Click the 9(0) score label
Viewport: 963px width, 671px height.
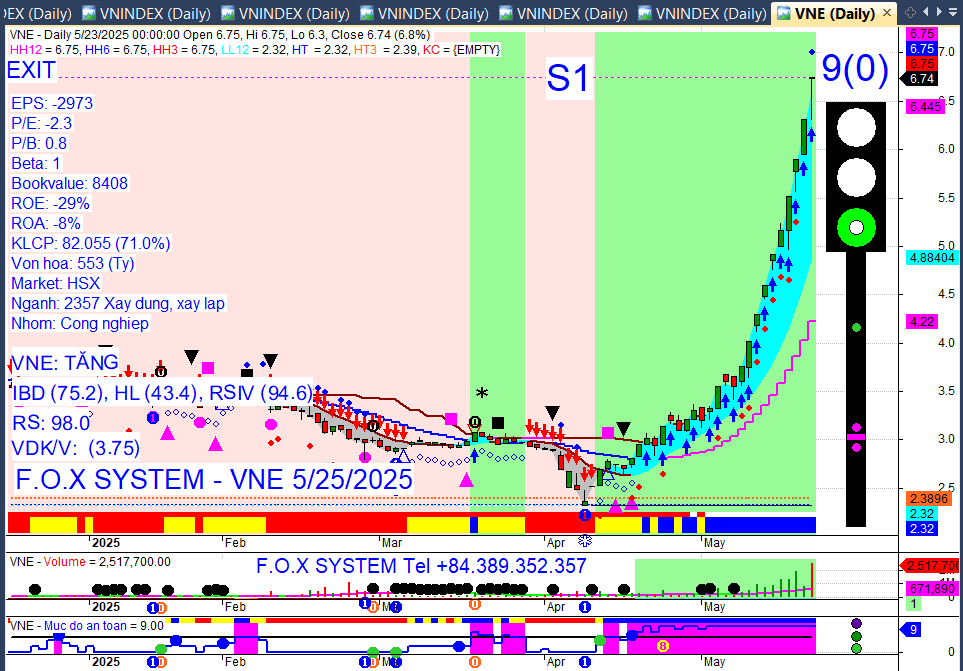[x=855, y=69]
